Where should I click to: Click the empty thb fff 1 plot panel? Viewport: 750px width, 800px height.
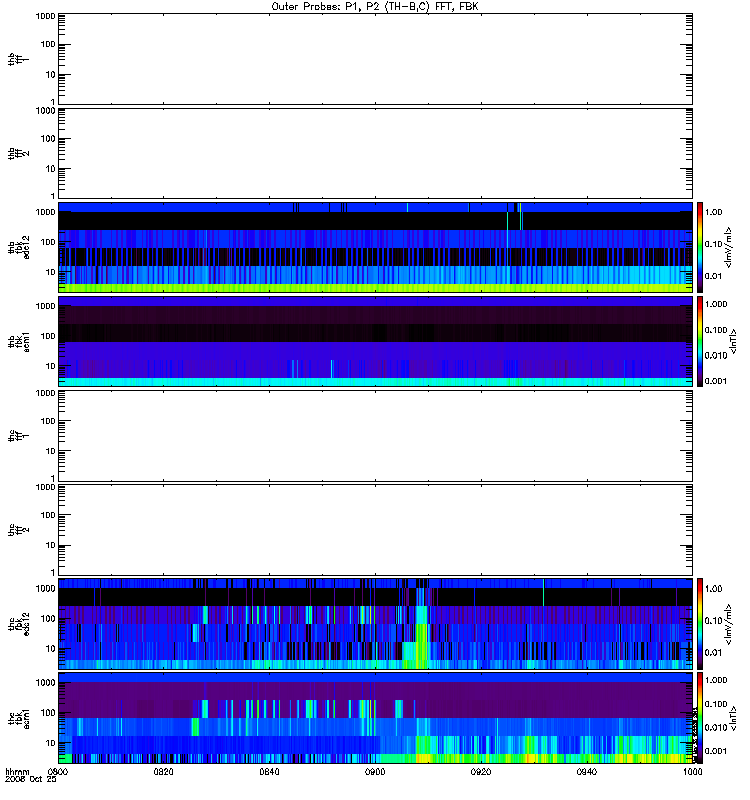[375, 59]
